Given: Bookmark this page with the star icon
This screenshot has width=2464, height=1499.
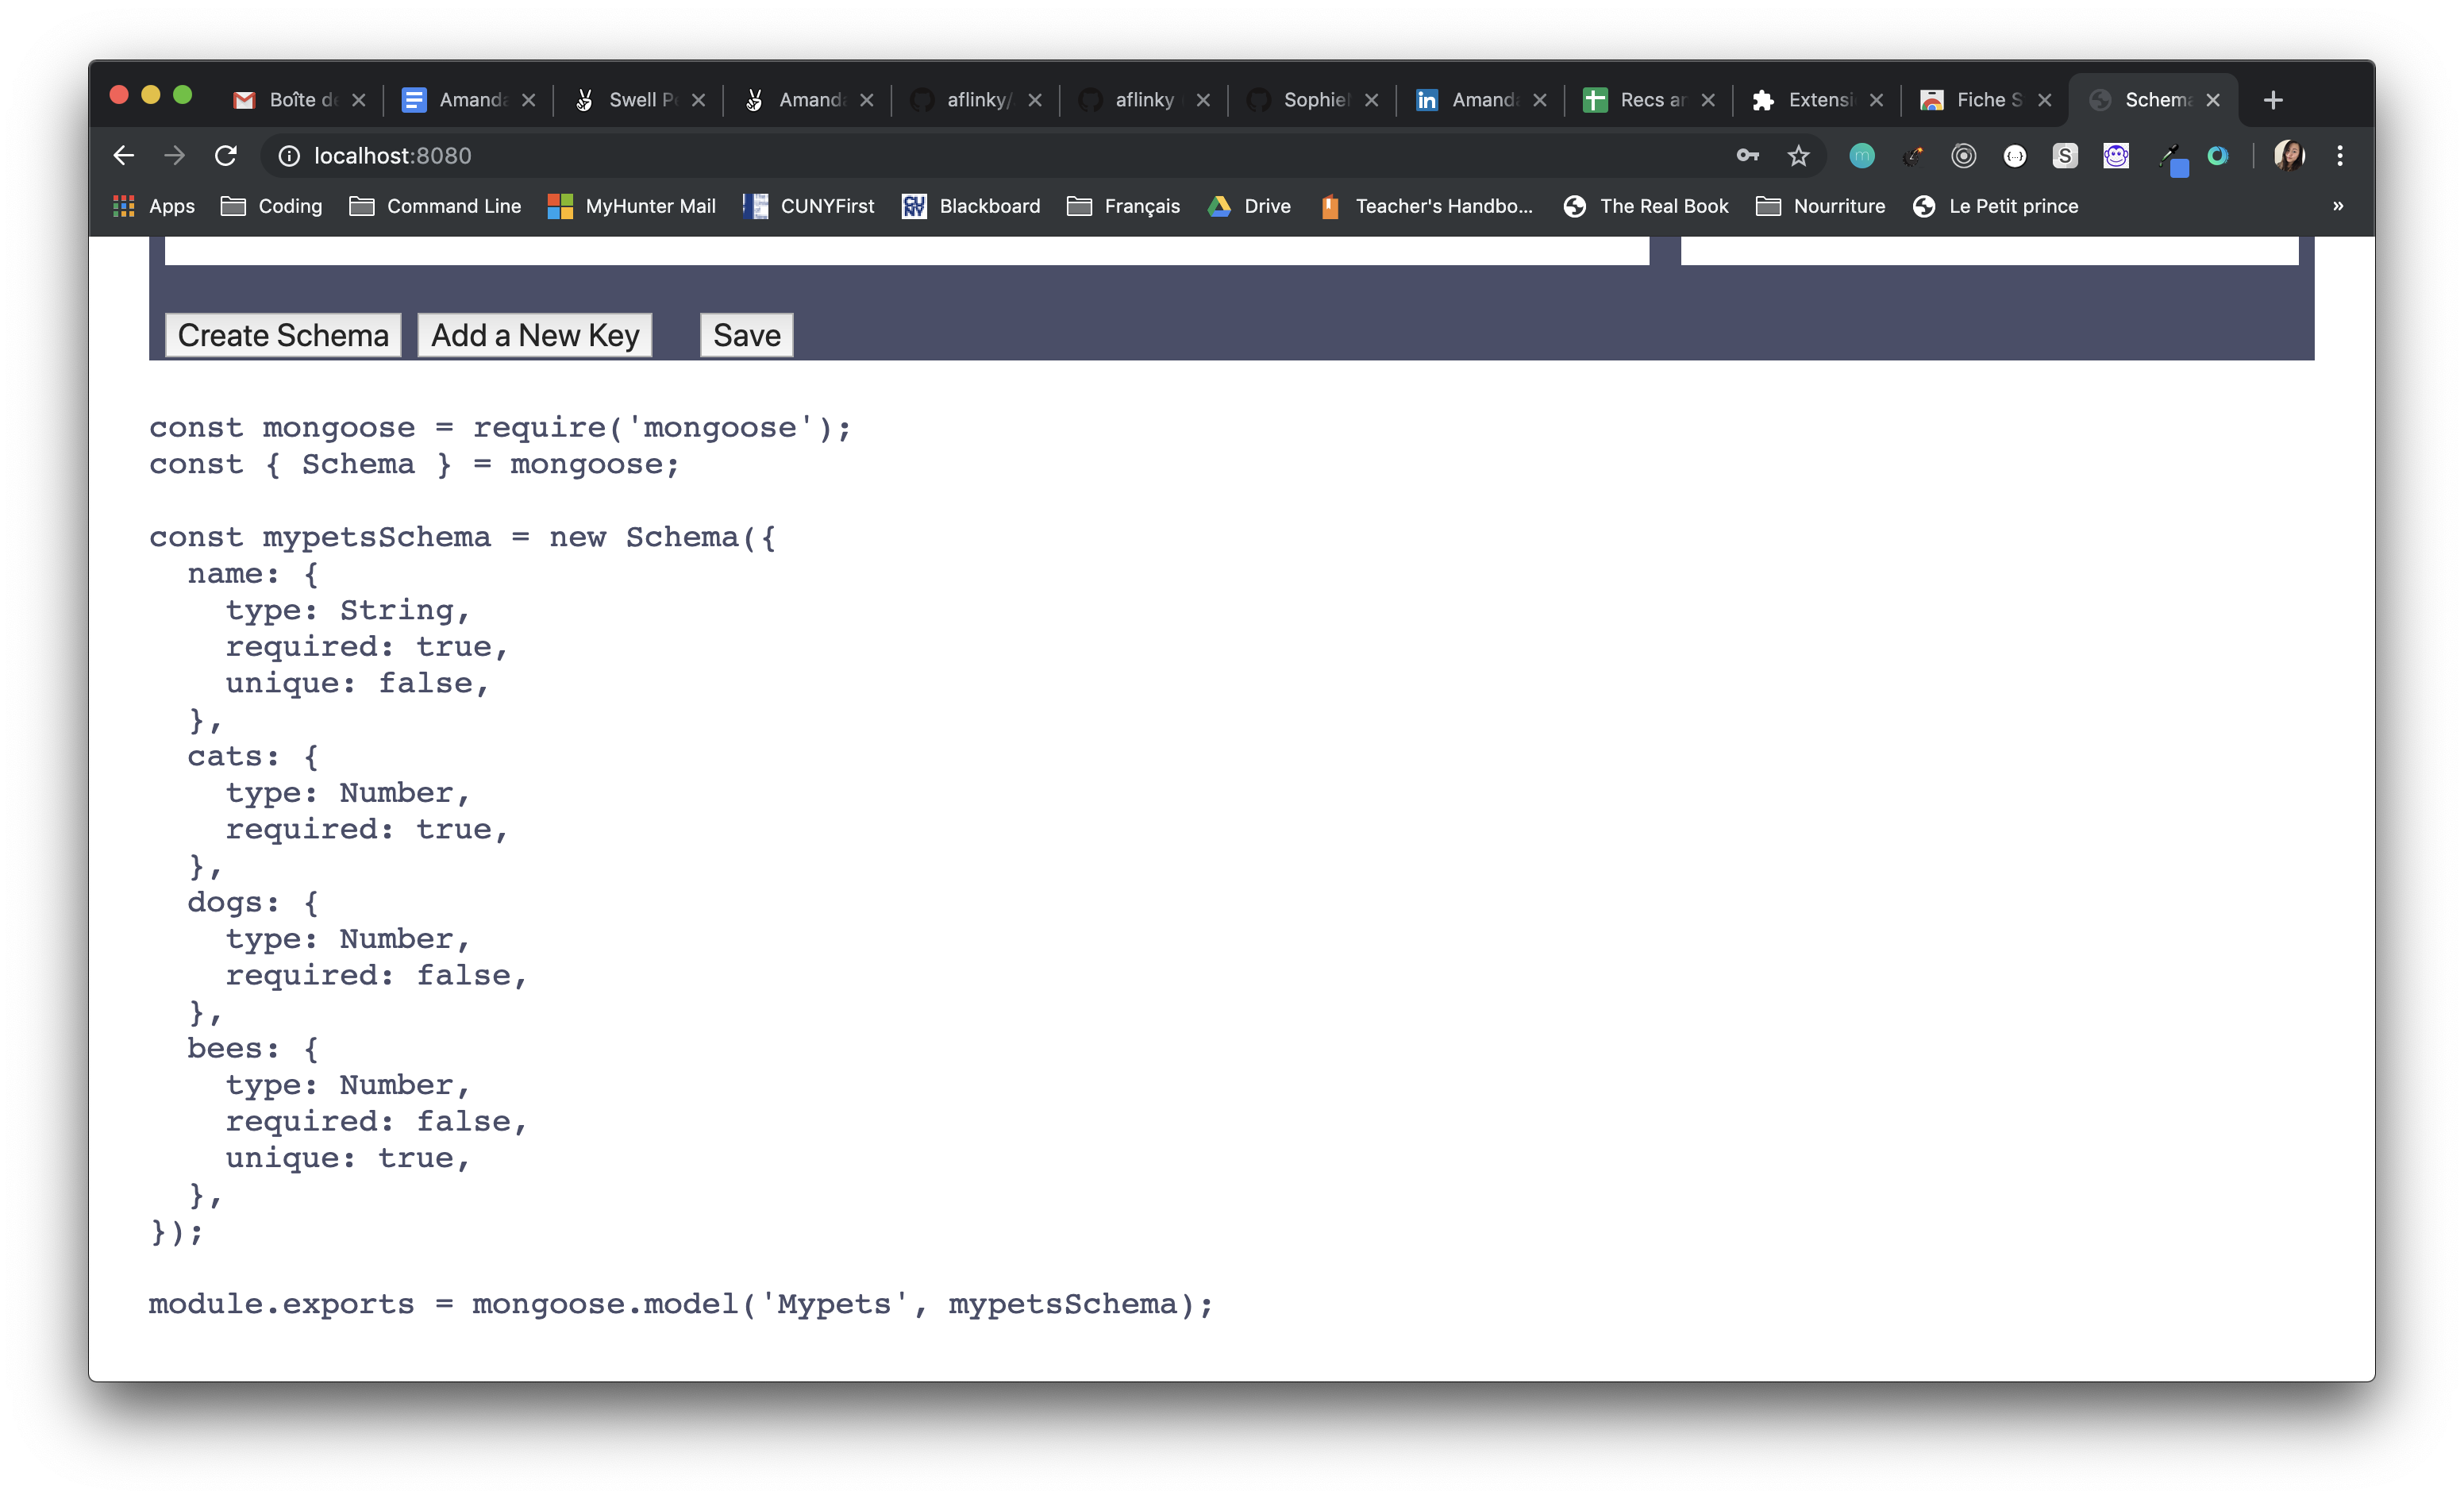Looking at the screenshot, I should (x=1798, y=156).
